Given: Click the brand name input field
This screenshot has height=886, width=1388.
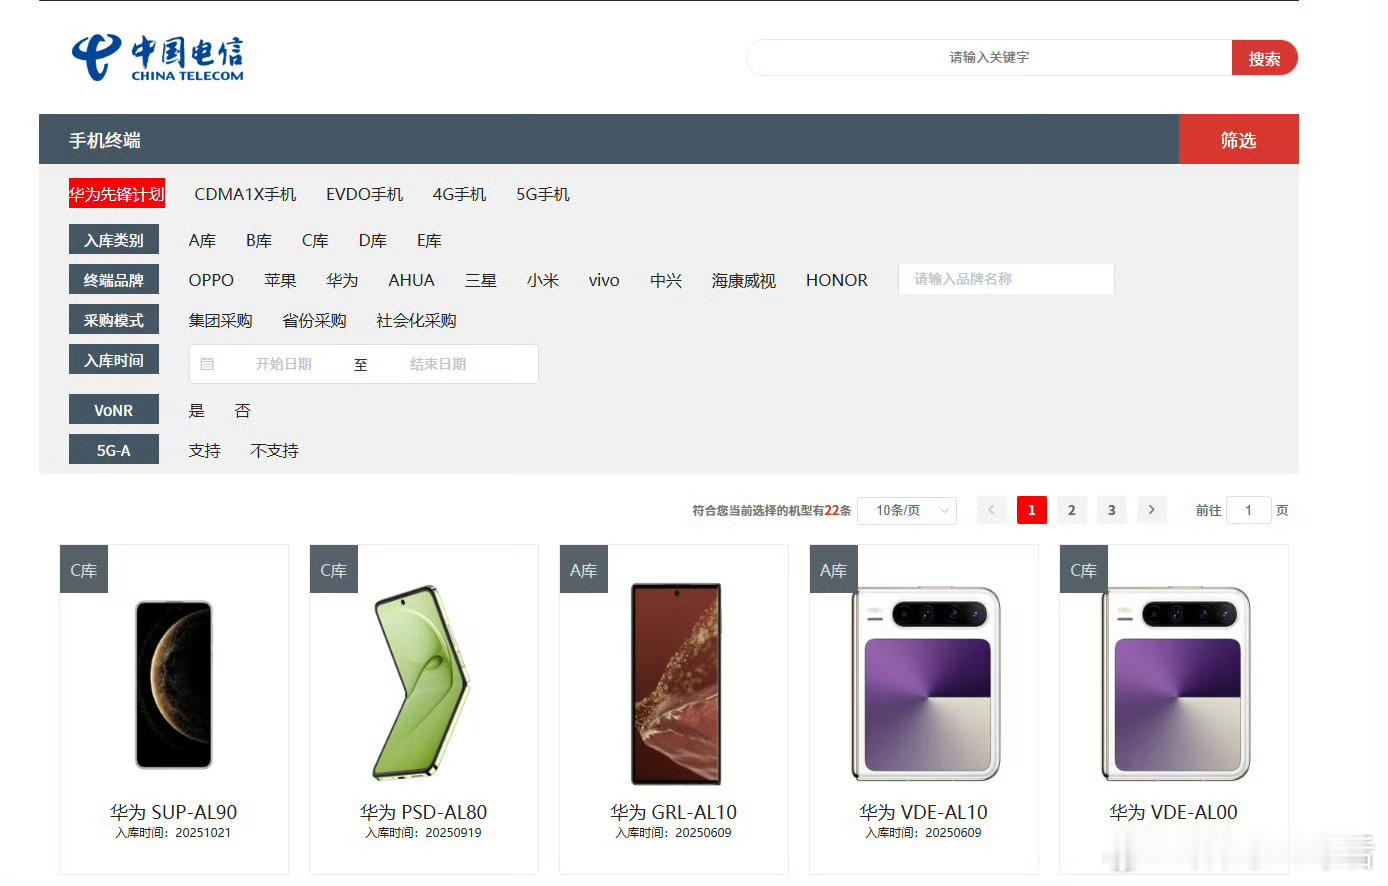Looking at the screenshot, I should click(x=1006, y=279).
